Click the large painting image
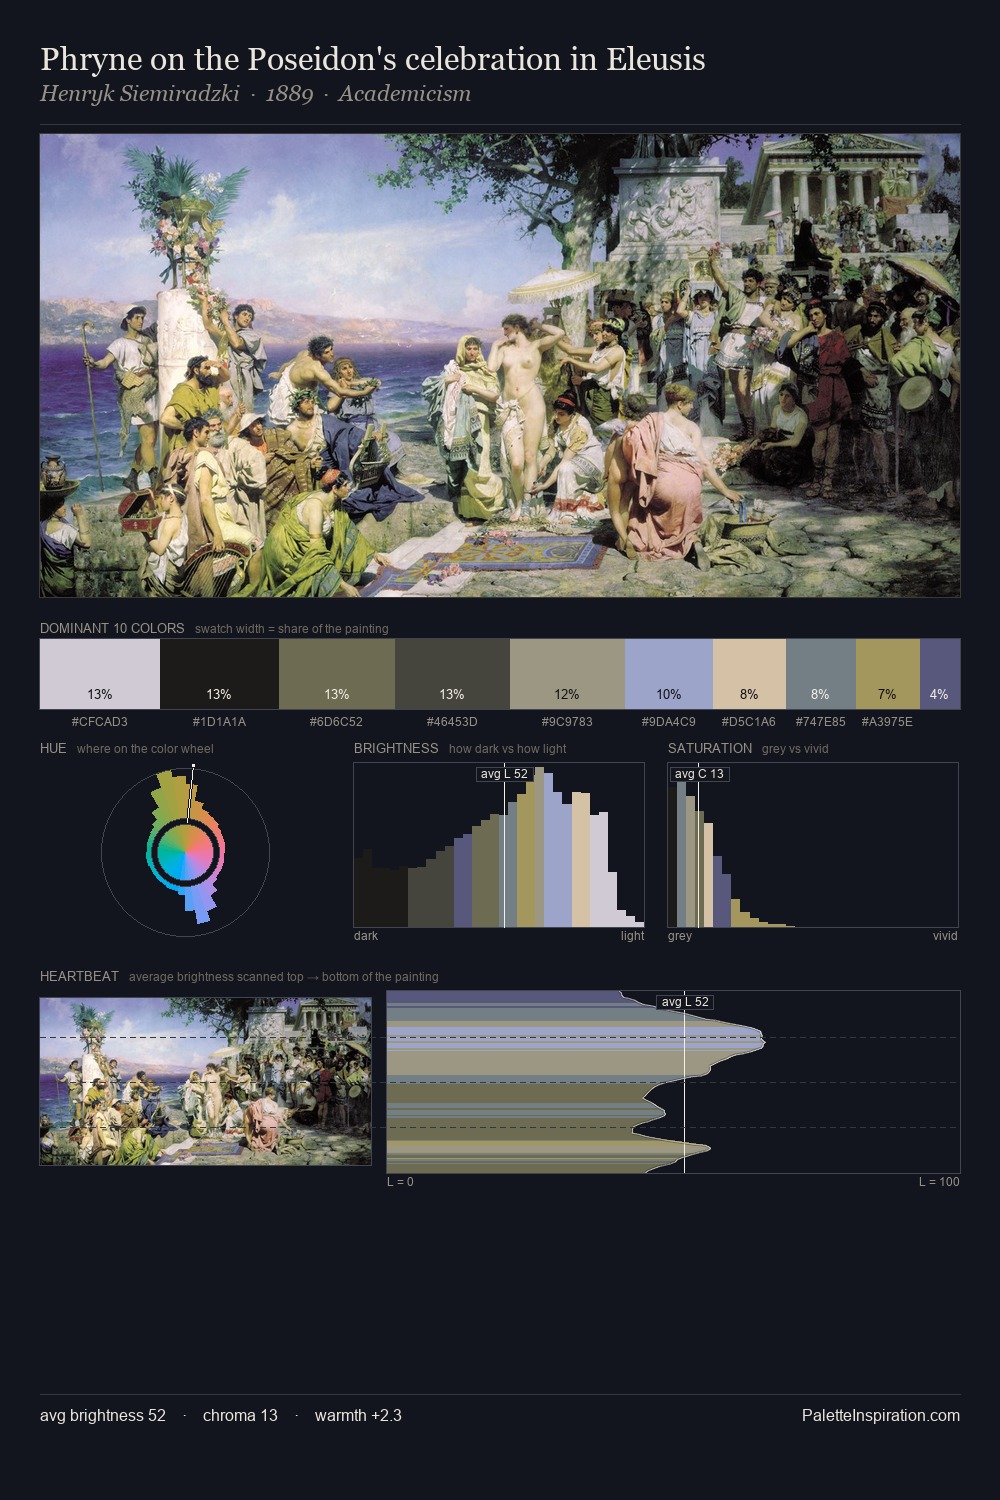Viewport: 1000px width, 1500px height. (500, 366)
